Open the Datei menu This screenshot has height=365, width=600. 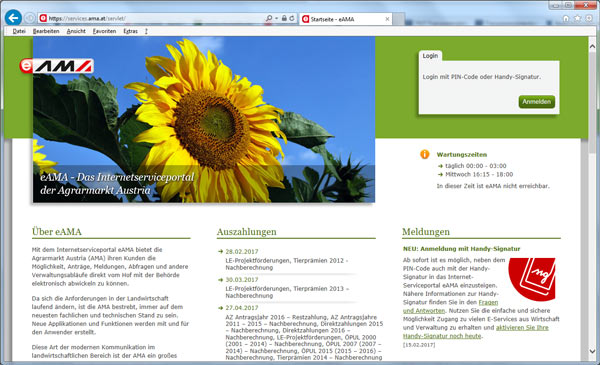[19, 31]
